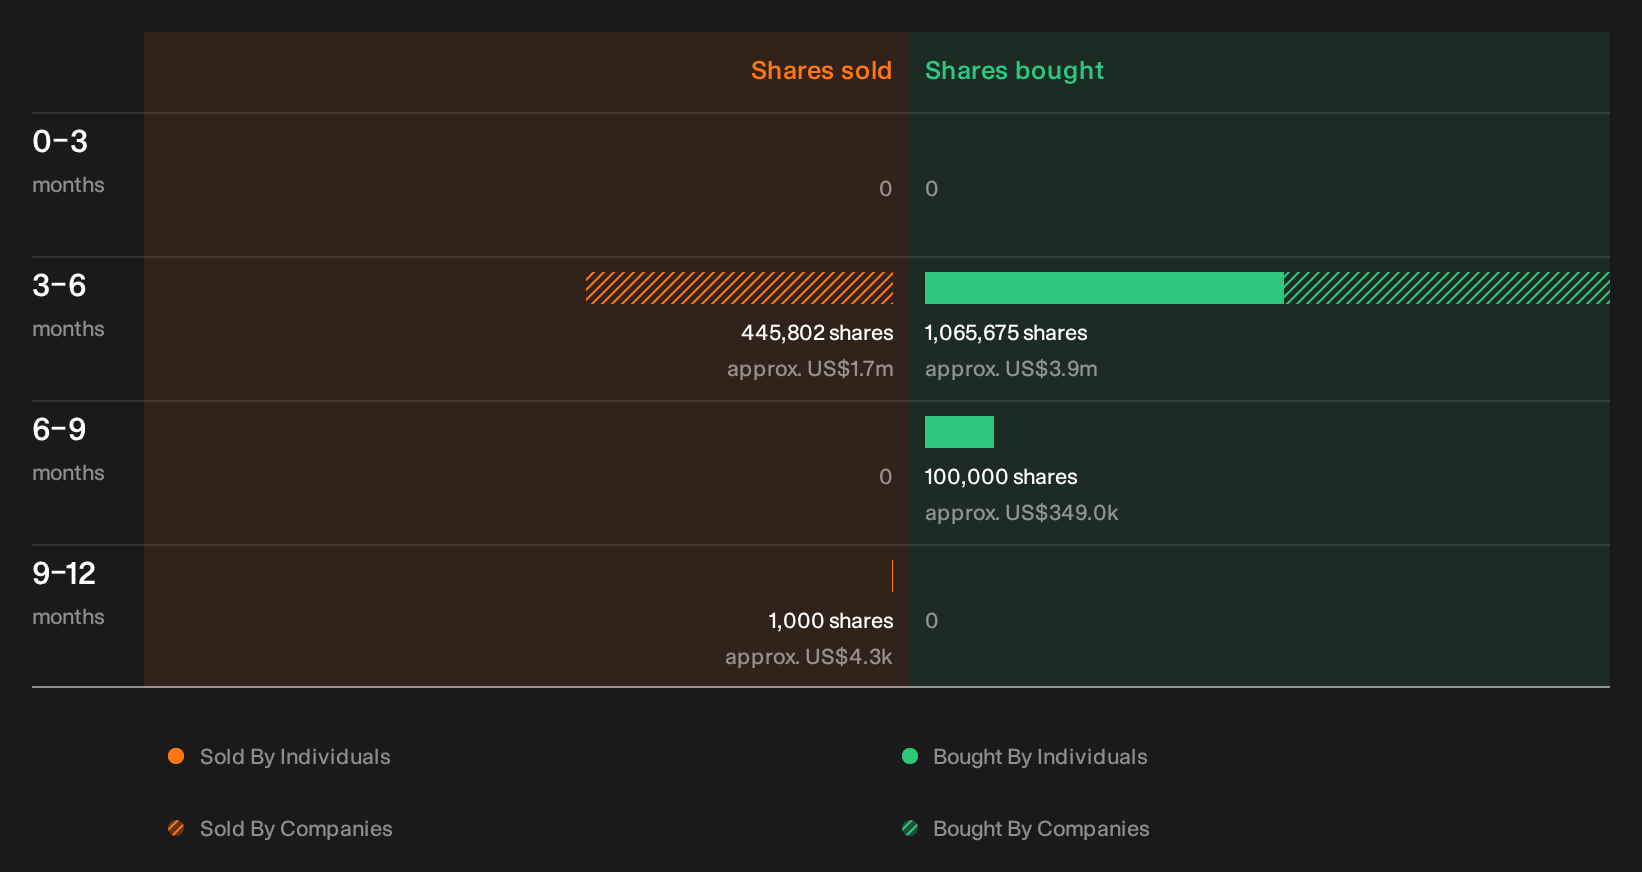Select the Bought By Individuals legend label
Image resolution: width=1642 pixels, height=872 pixels.
pos(1040,757)
